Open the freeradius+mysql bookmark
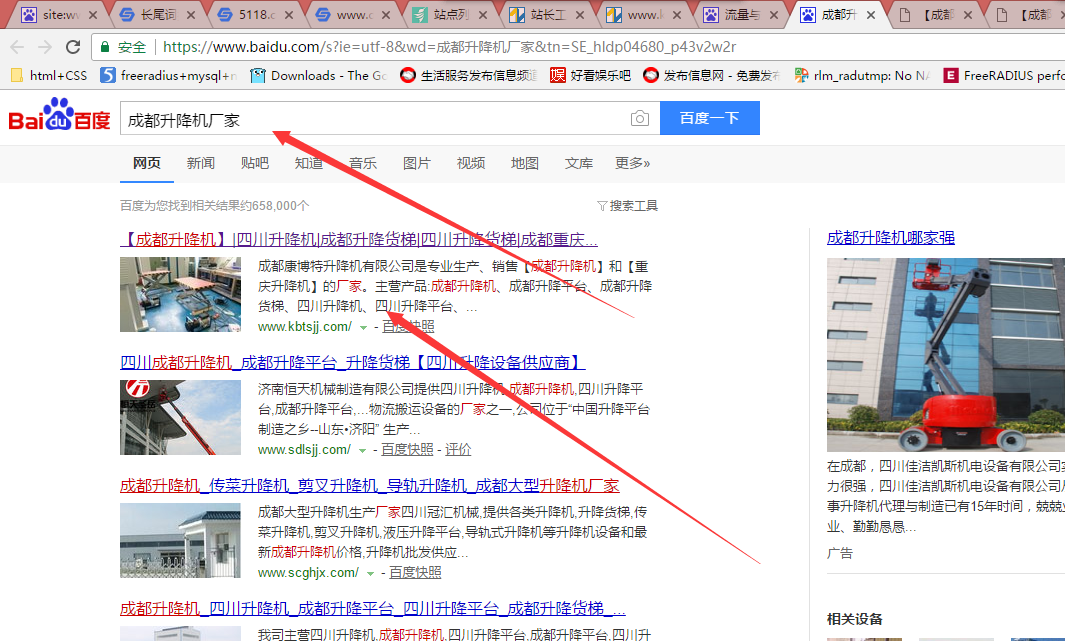1065x641 pixels. pyautogui.click(x=168, y=75)
